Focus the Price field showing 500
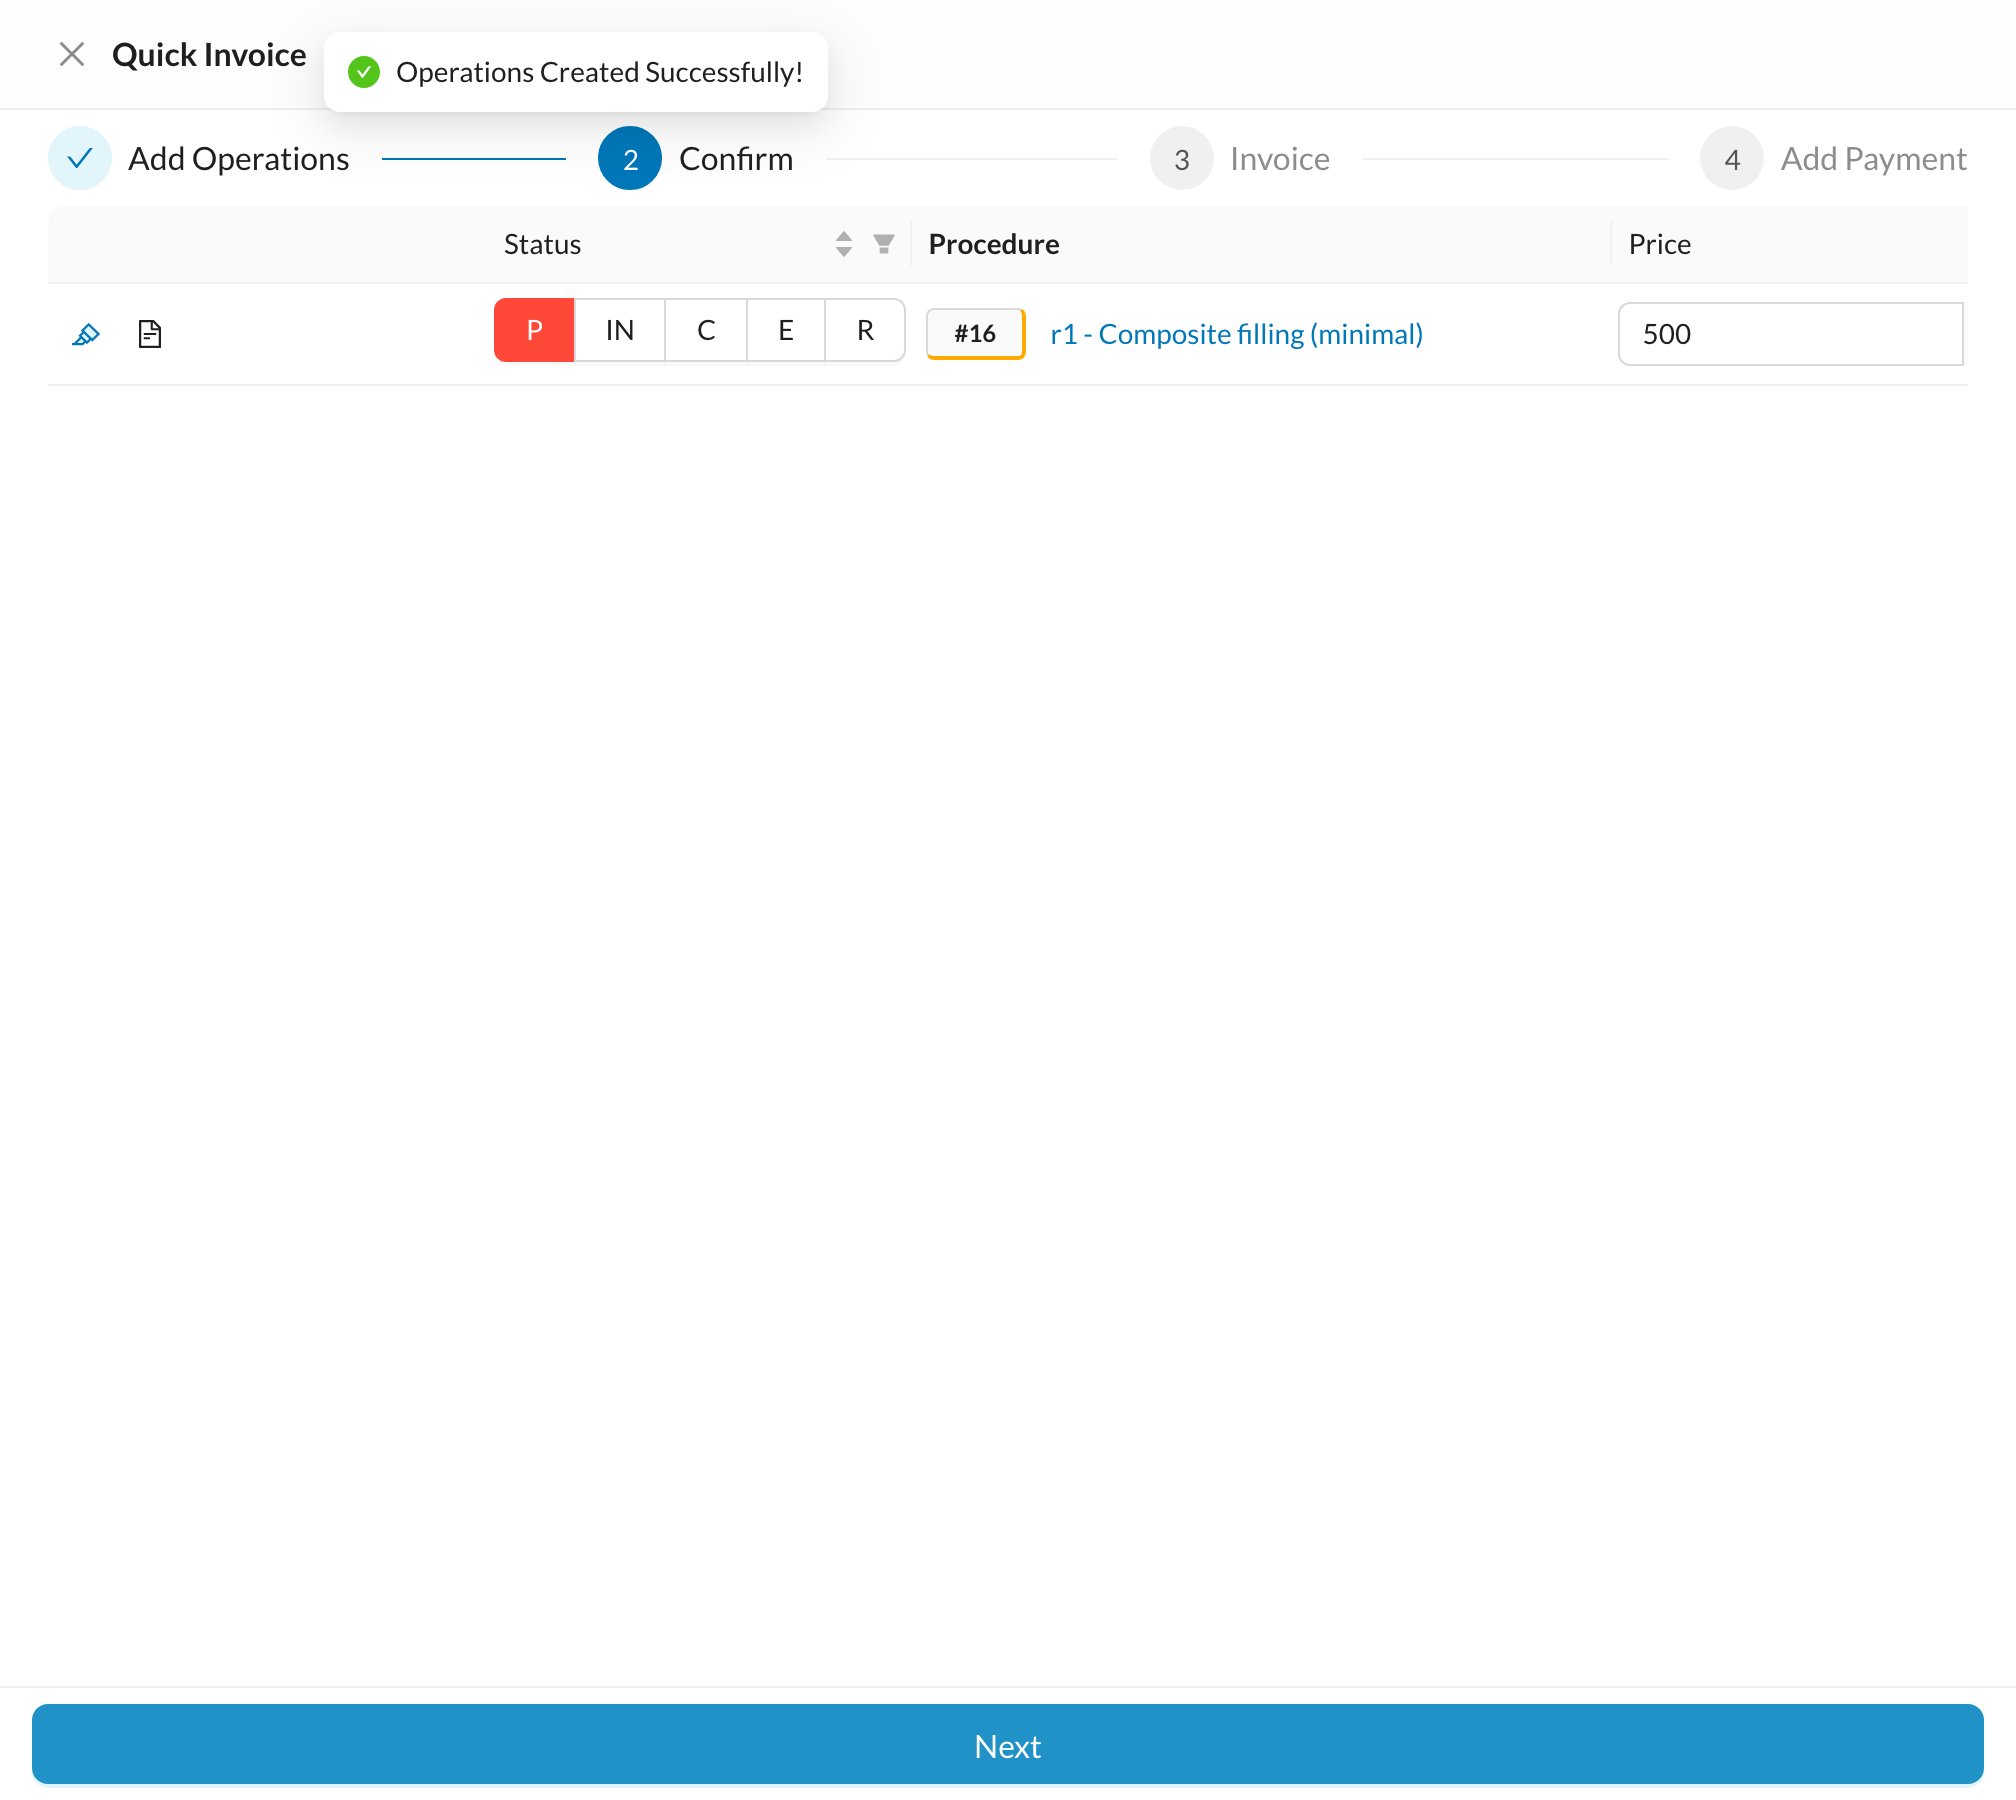The image size is (2016, 1800). (x=1791, y=334)
